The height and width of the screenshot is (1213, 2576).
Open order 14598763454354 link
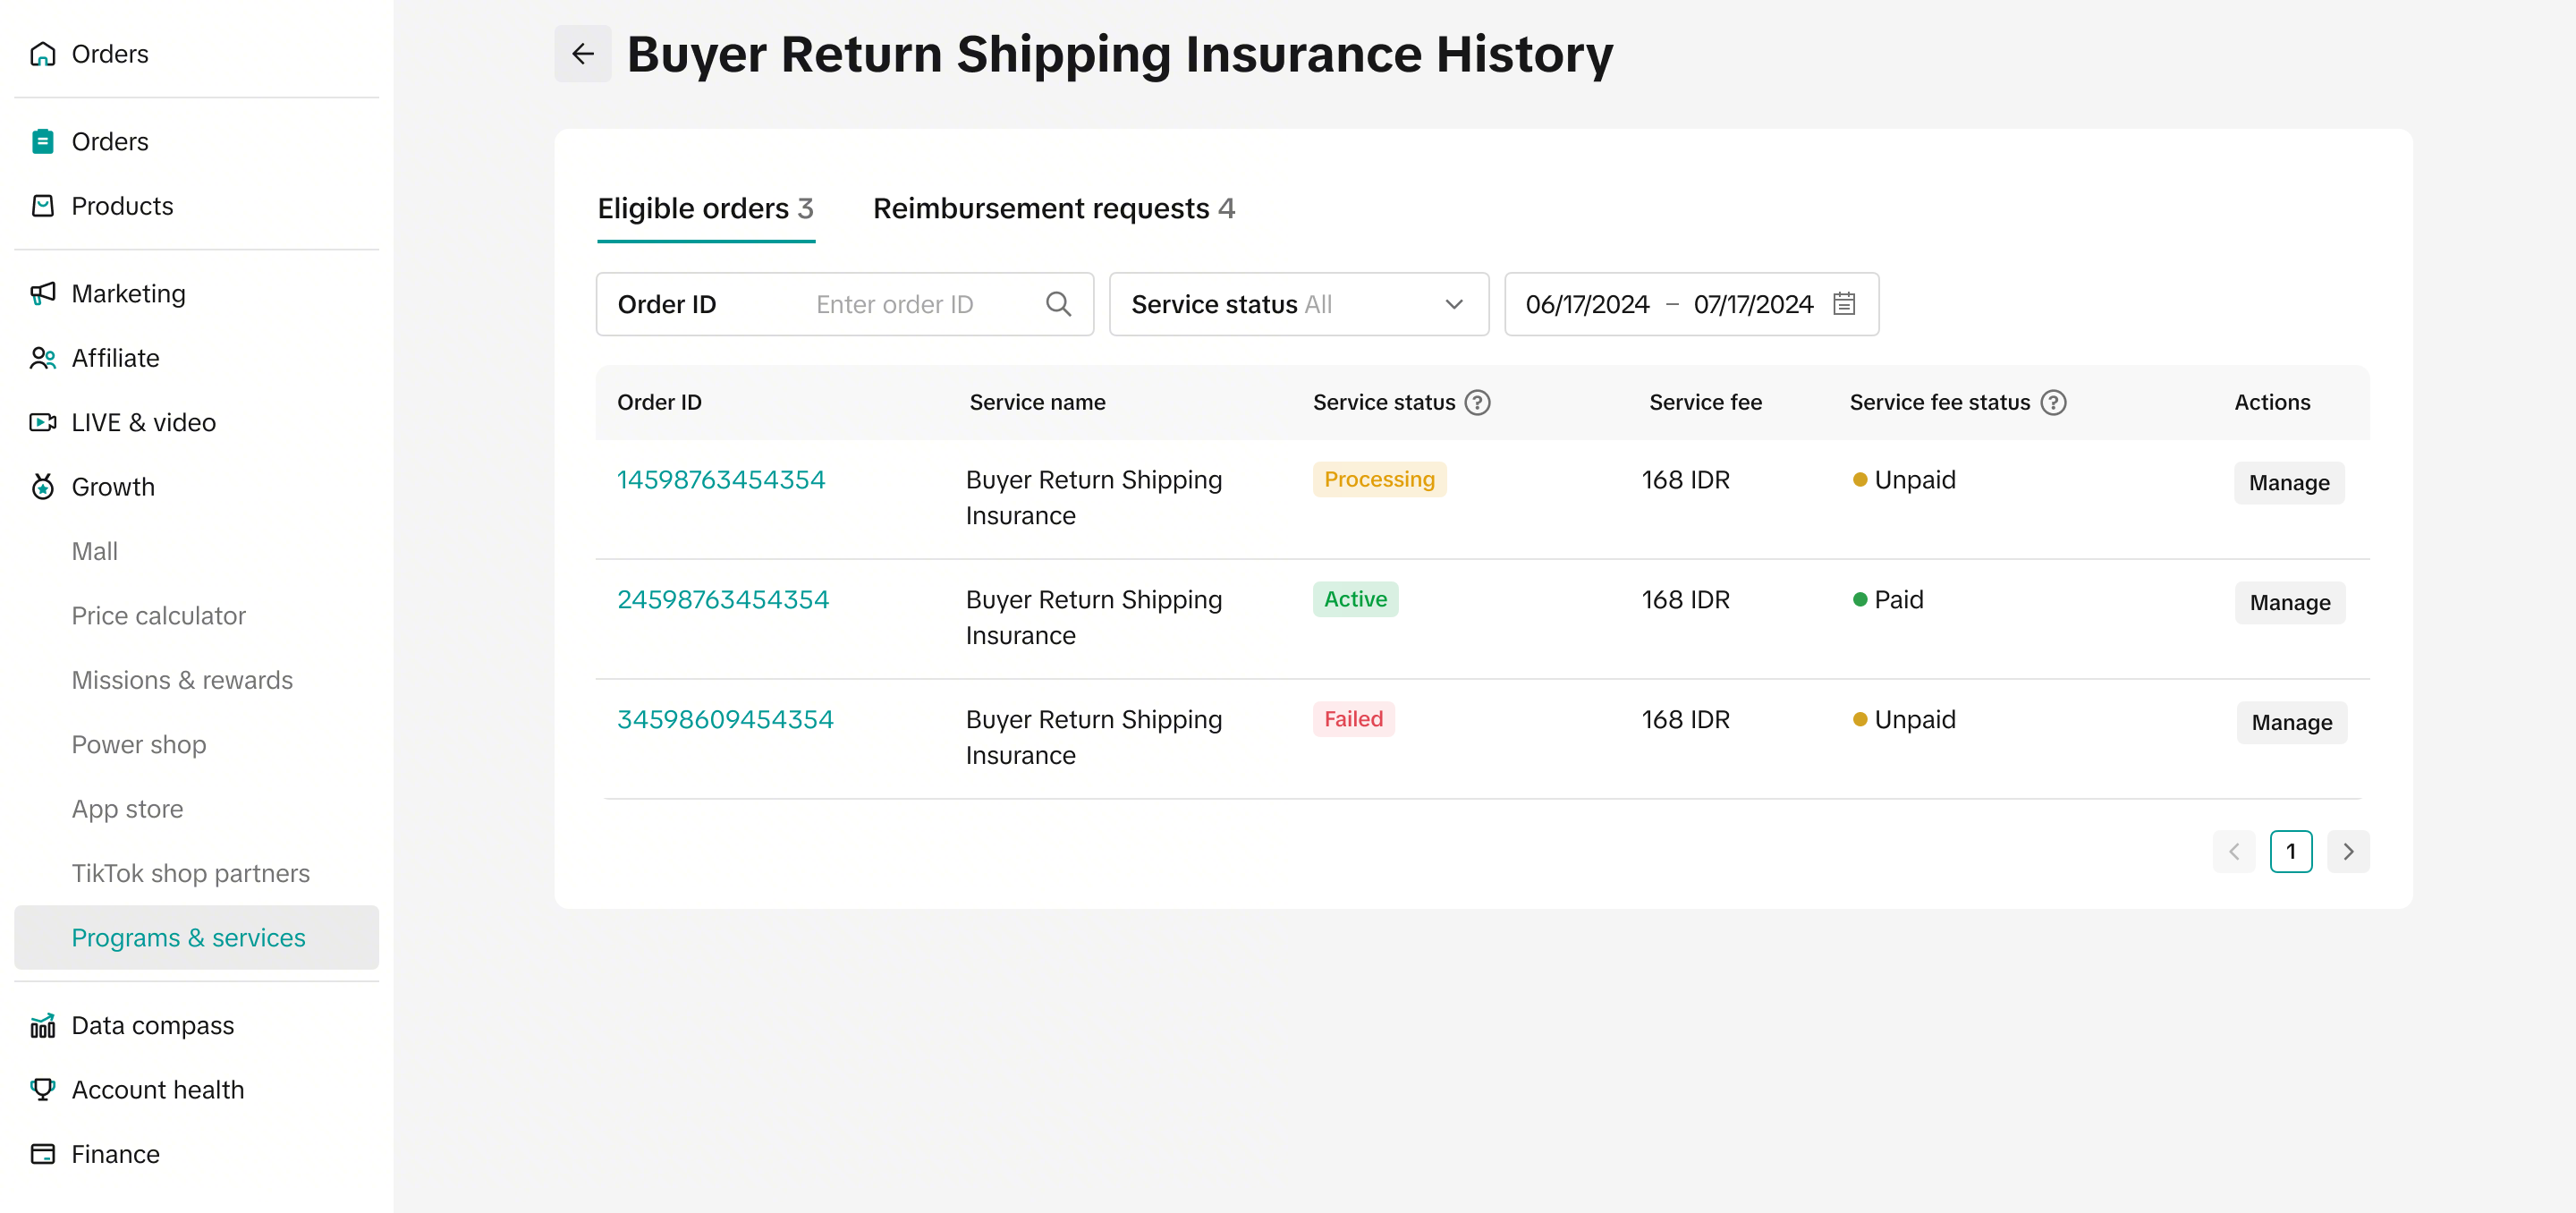[x=720, y=480]
